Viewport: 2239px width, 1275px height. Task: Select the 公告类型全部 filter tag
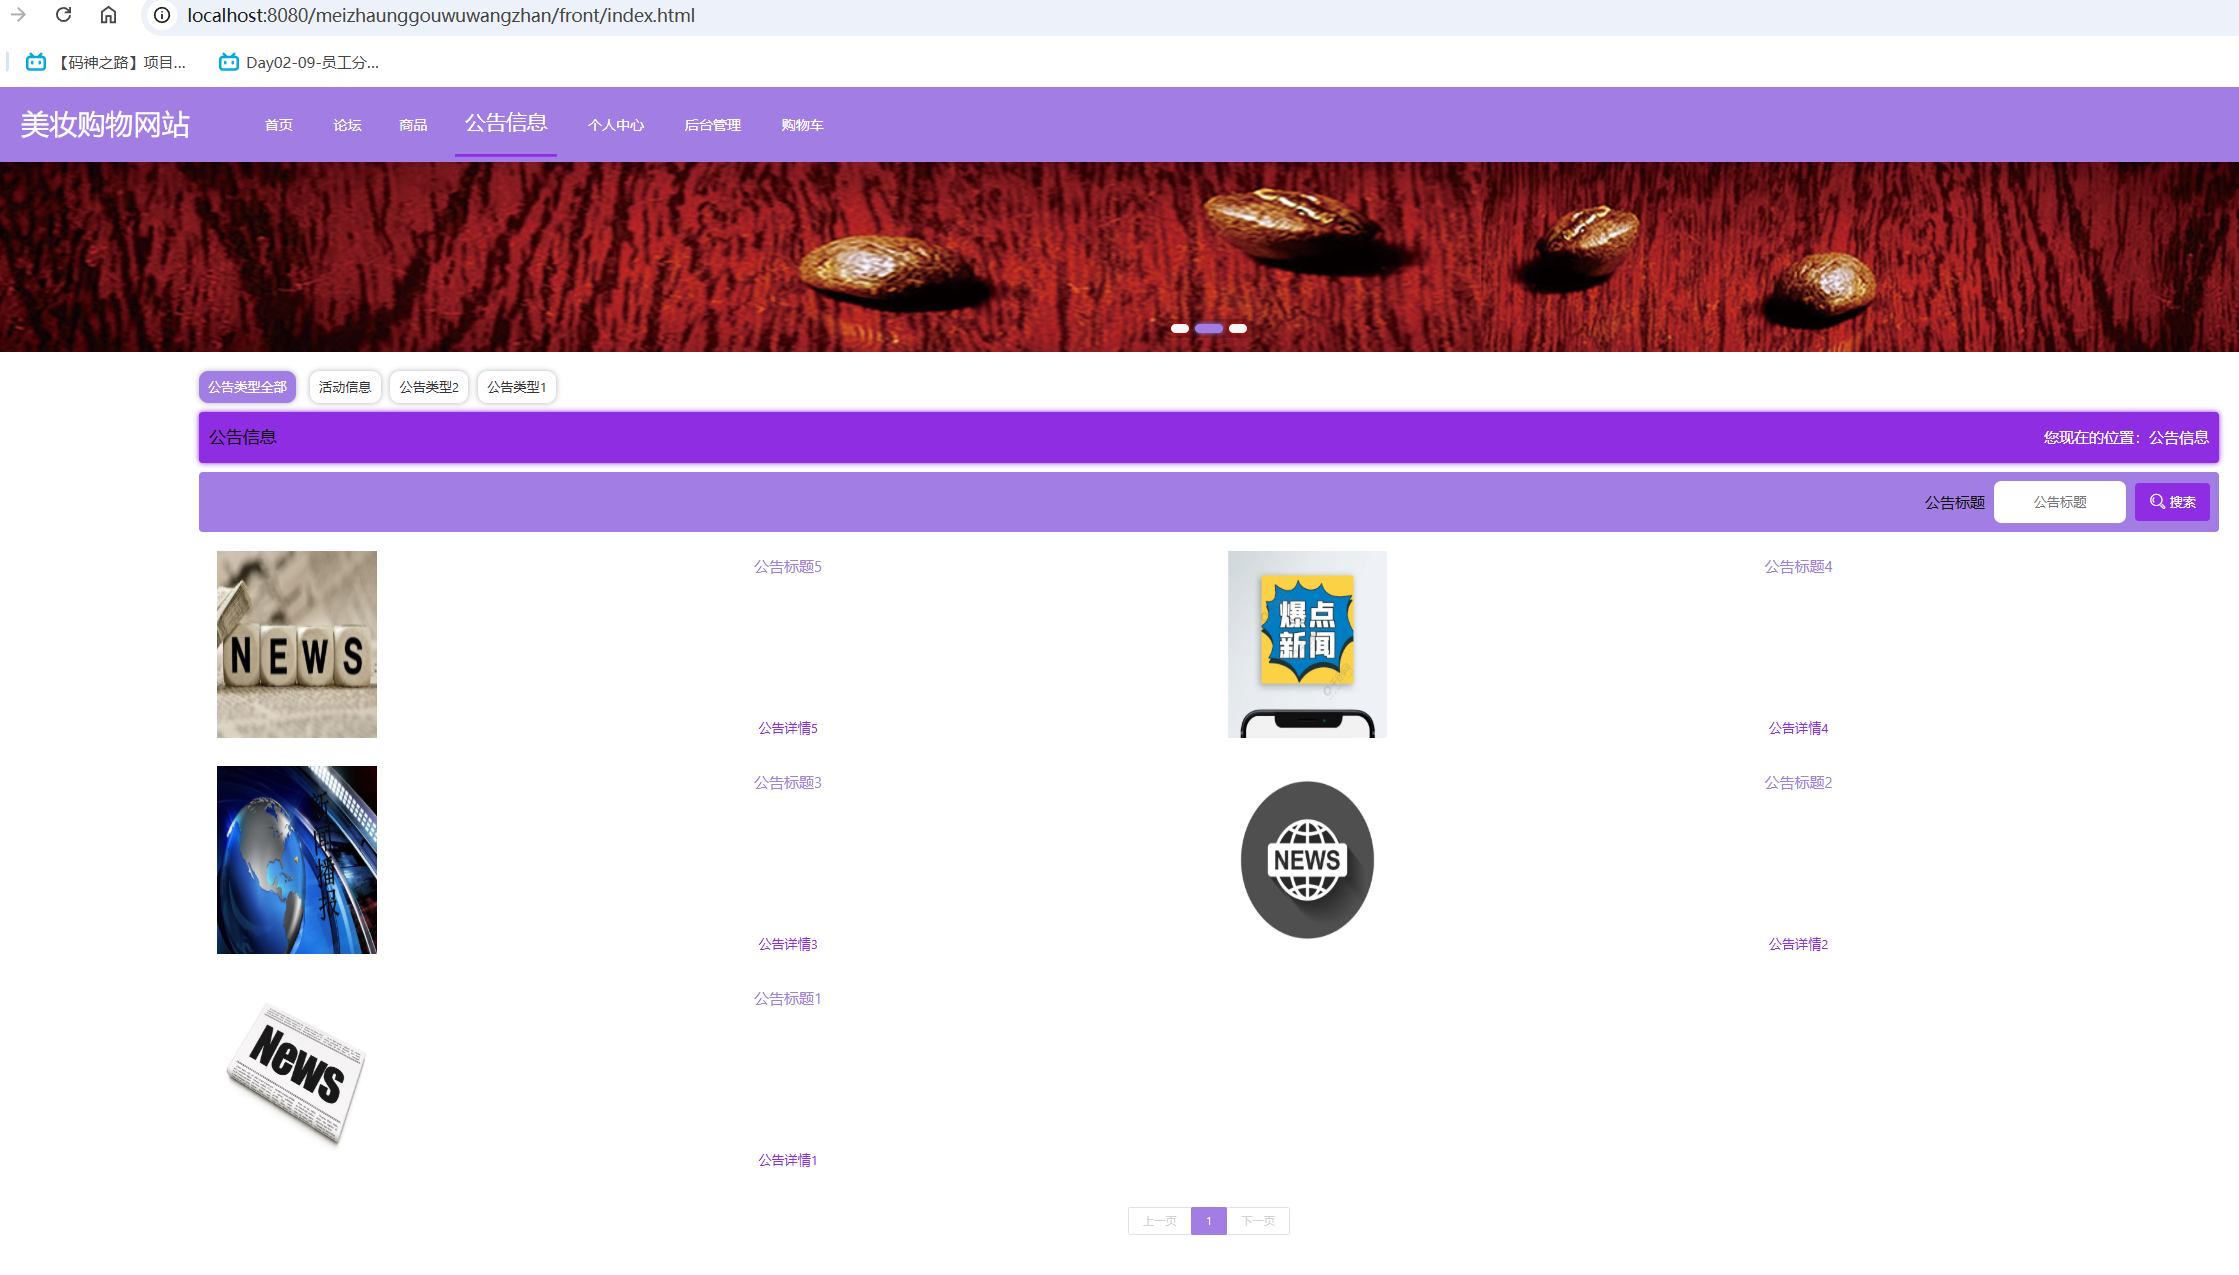(x=247, y=387)
